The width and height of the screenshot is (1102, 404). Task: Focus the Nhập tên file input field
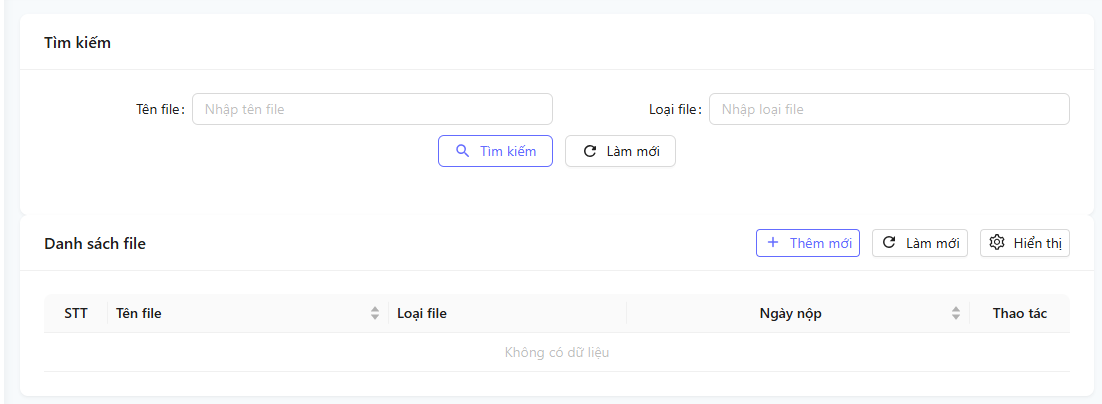(372, 109)
